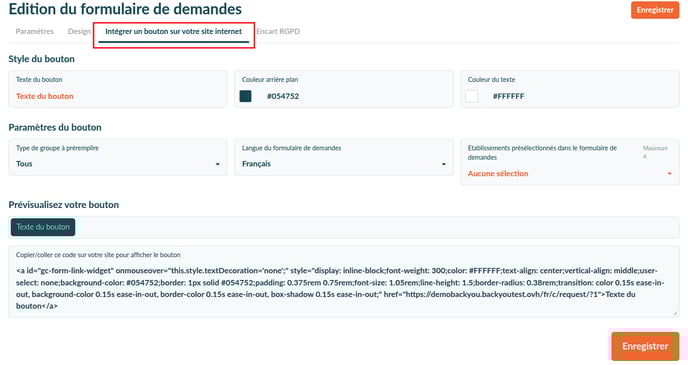The image size is (688, 365).
Task: Switch to the Design tab
Action: click(79, 32)
